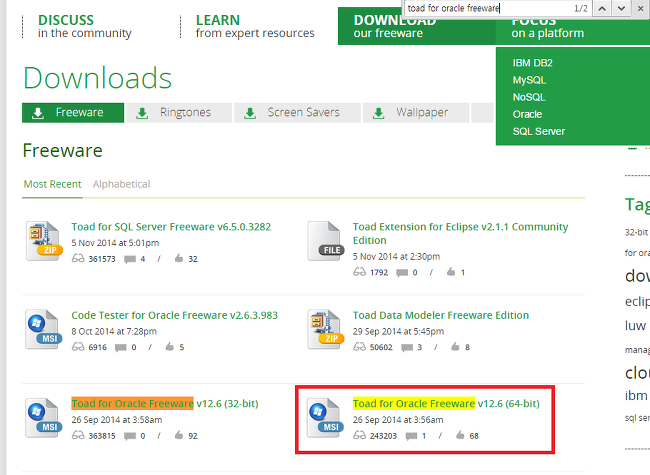650x475 pixels.
Task: Click the ibm tag in sidebar
Action: point(636,395)
